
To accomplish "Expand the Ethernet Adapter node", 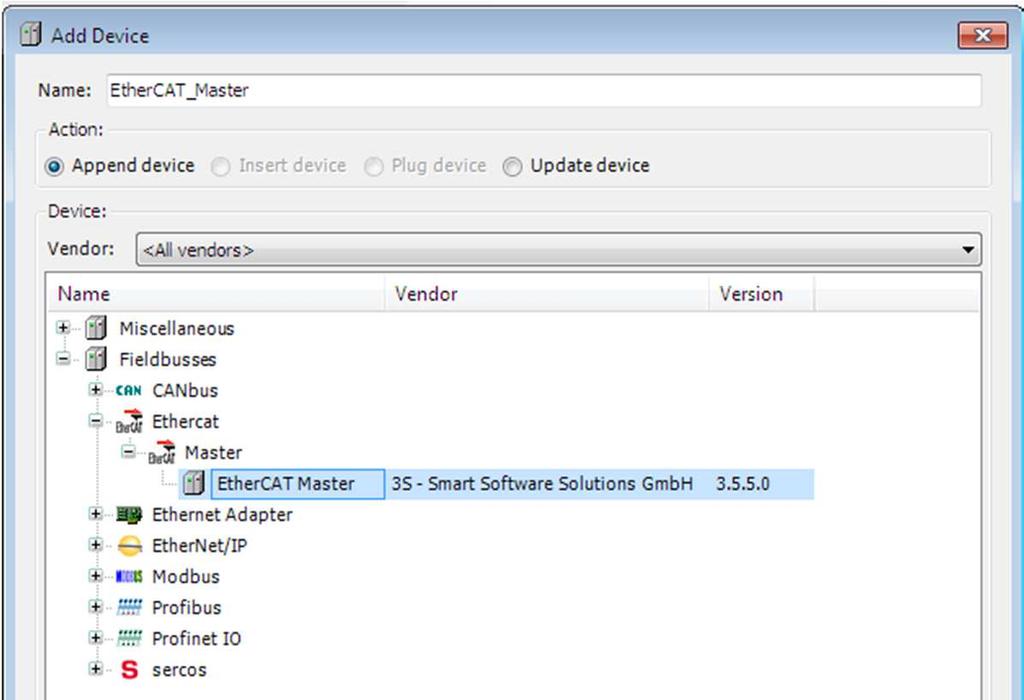I will 95,514.
